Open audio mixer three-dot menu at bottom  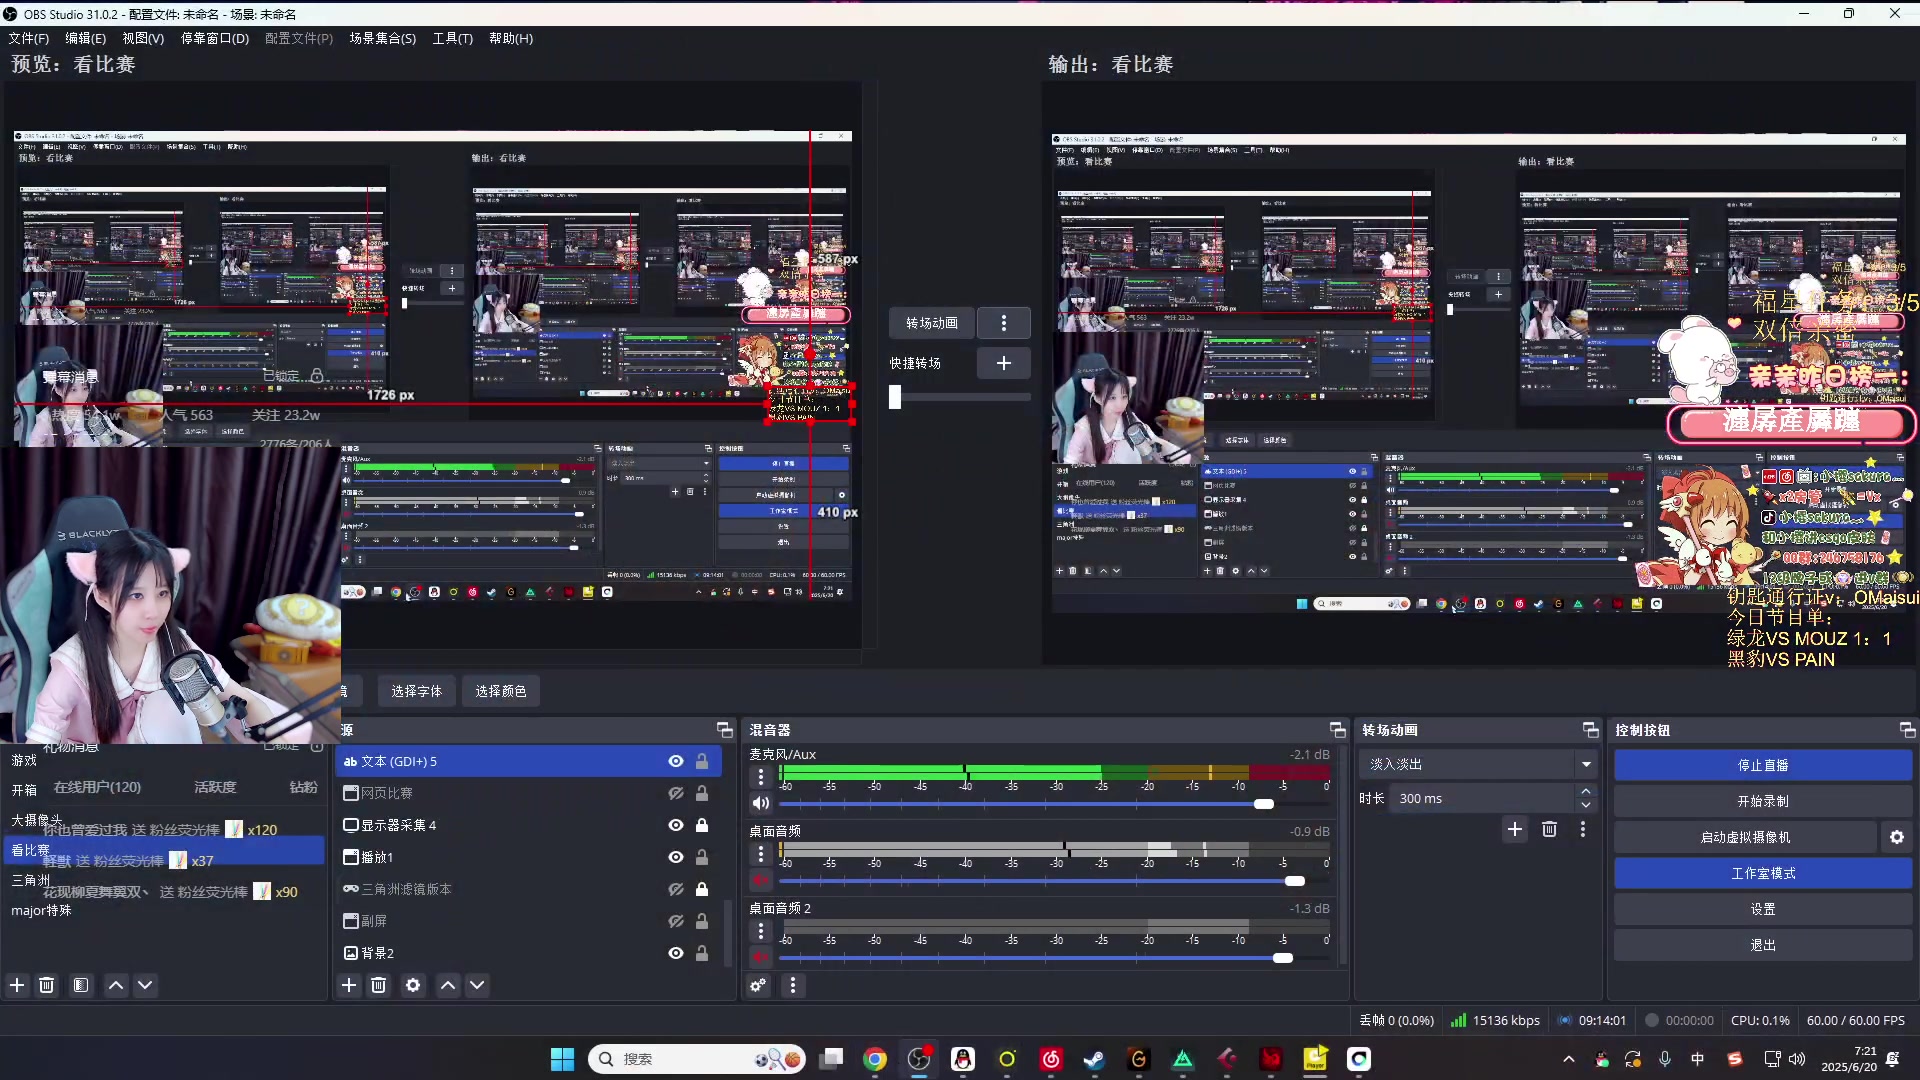[793, 985]
